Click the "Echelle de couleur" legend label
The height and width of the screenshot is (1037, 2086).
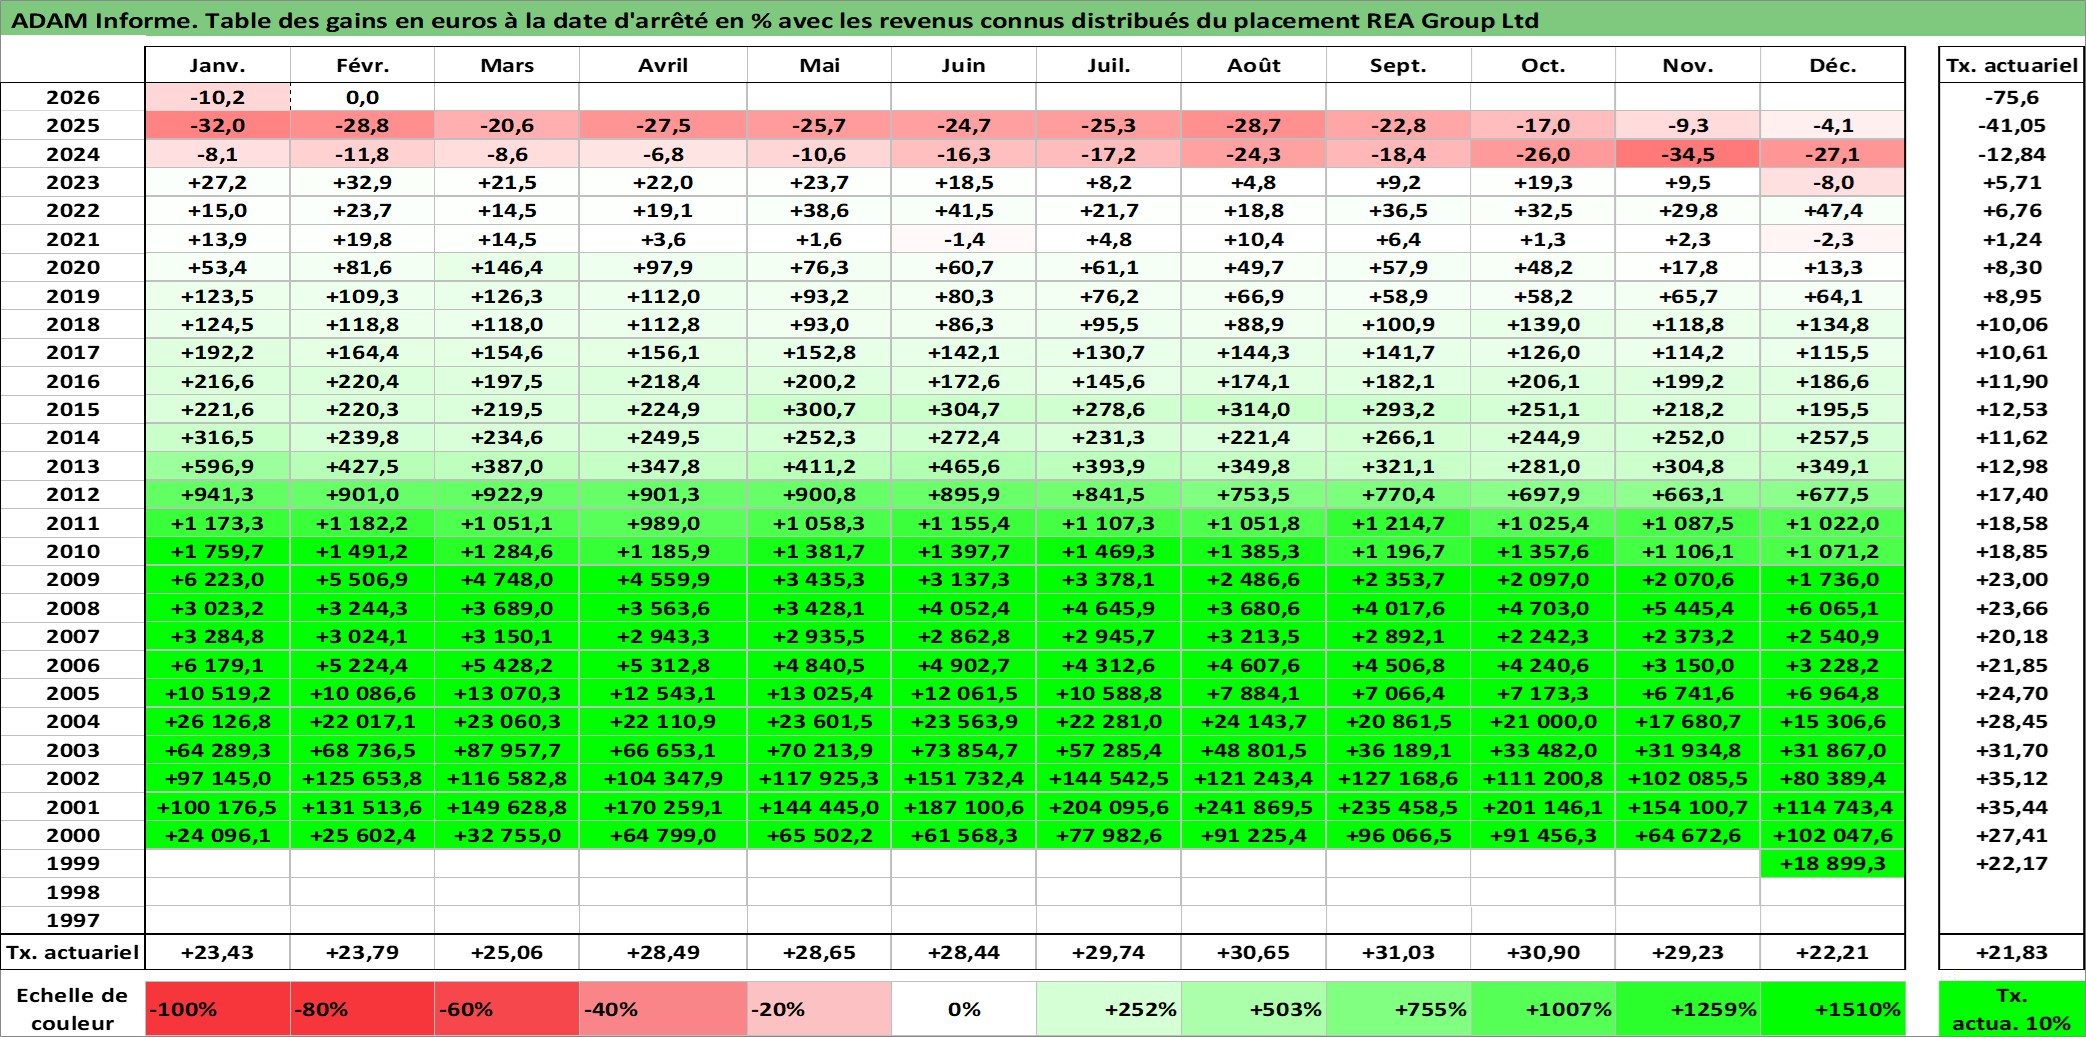(x=73, y=1009)
